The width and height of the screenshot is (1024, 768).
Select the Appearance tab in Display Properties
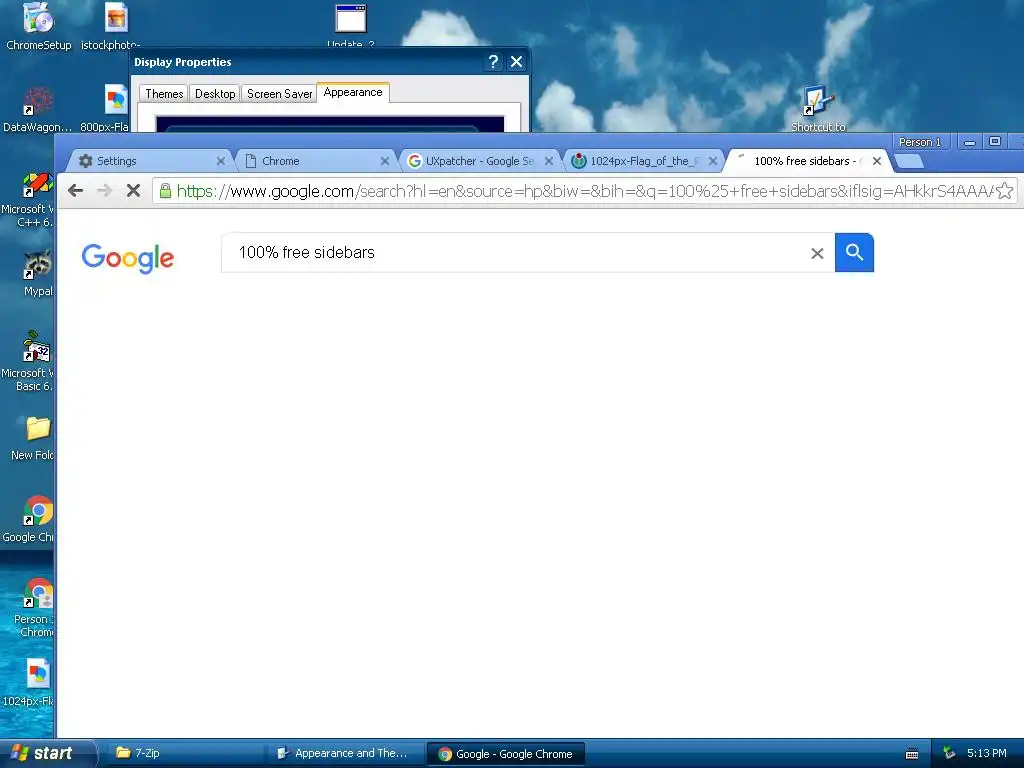(x=353, y=92)
